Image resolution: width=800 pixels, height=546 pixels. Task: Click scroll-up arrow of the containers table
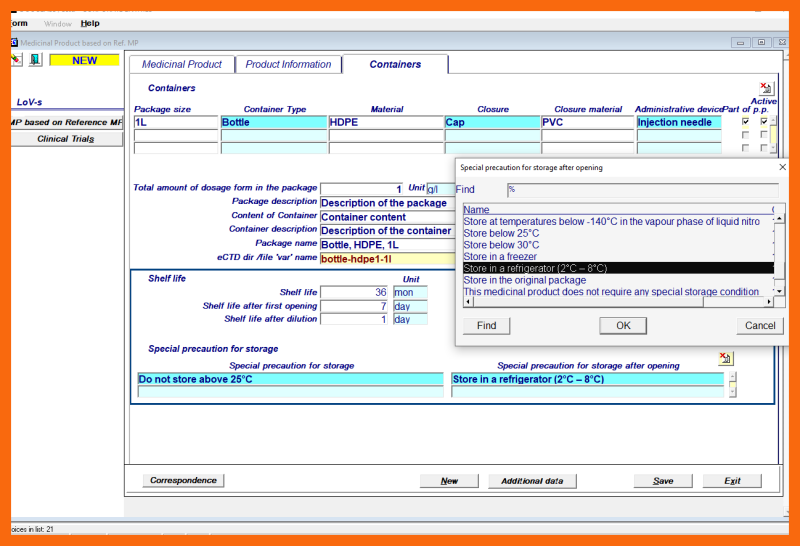[773, 120]
